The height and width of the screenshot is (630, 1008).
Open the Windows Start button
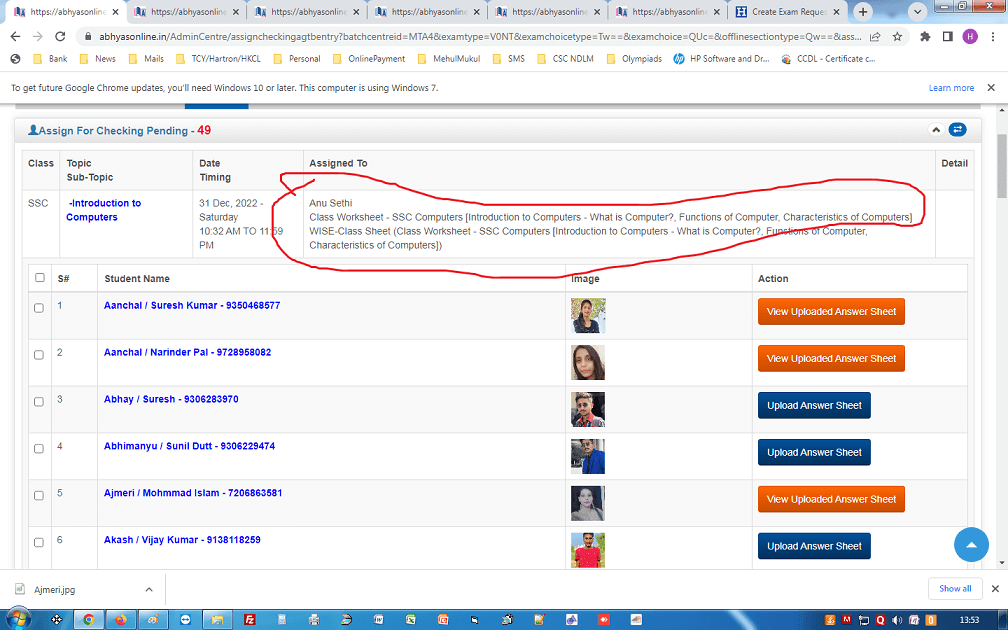[20, 619]
